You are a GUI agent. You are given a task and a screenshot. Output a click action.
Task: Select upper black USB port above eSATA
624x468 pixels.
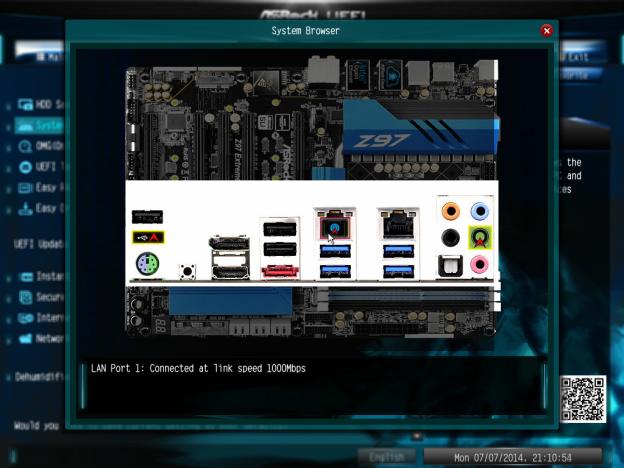(x=280, y=229)
